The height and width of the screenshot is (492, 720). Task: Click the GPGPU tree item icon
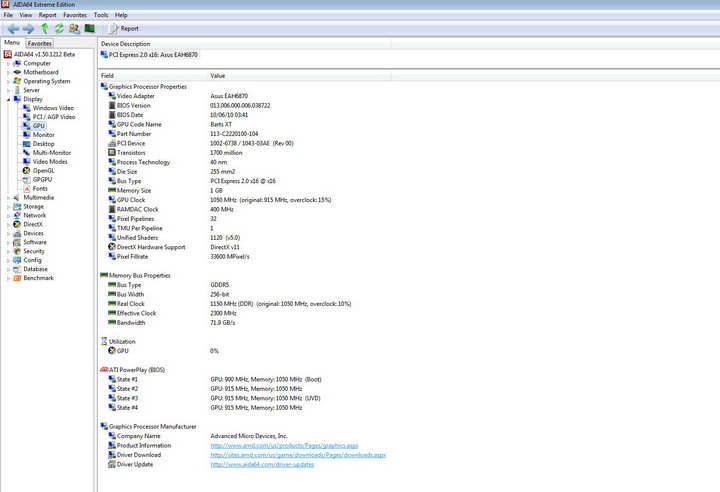click(27, 180)
